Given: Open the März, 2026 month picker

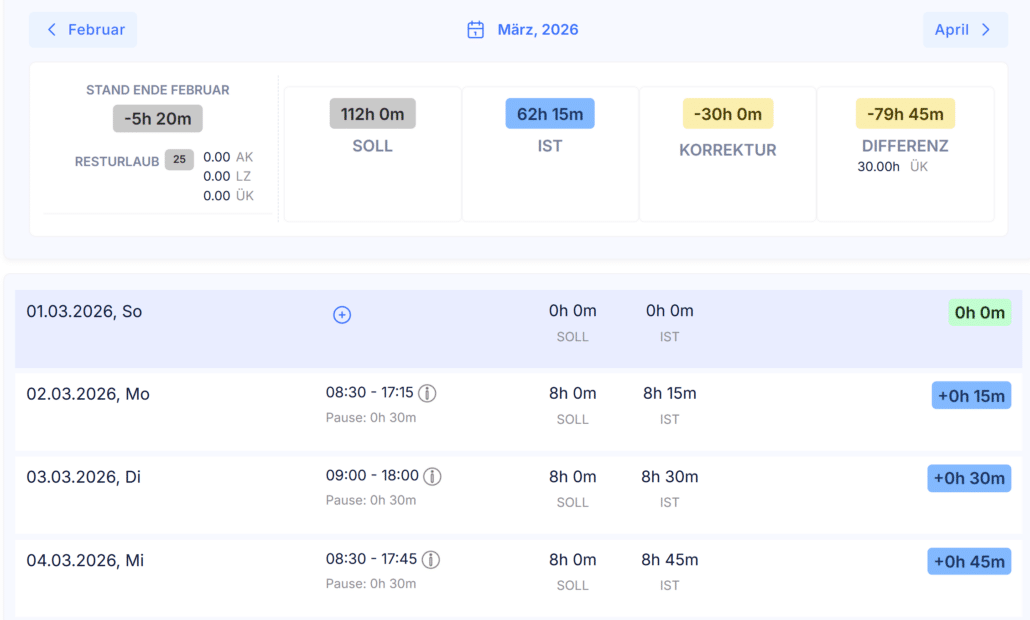Looking at the screenshot, I should coord(523,30).
